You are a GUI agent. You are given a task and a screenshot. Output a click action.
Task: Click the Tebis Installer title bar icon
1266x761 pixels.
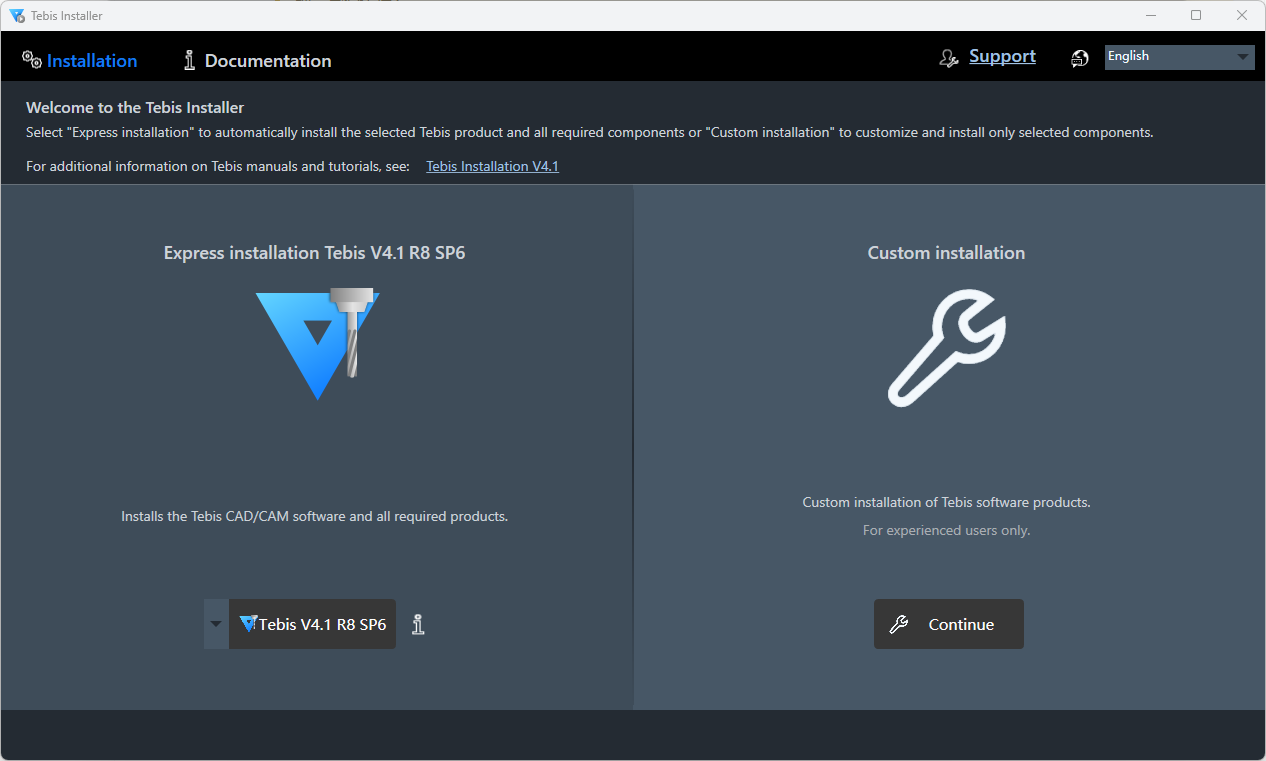17,15
